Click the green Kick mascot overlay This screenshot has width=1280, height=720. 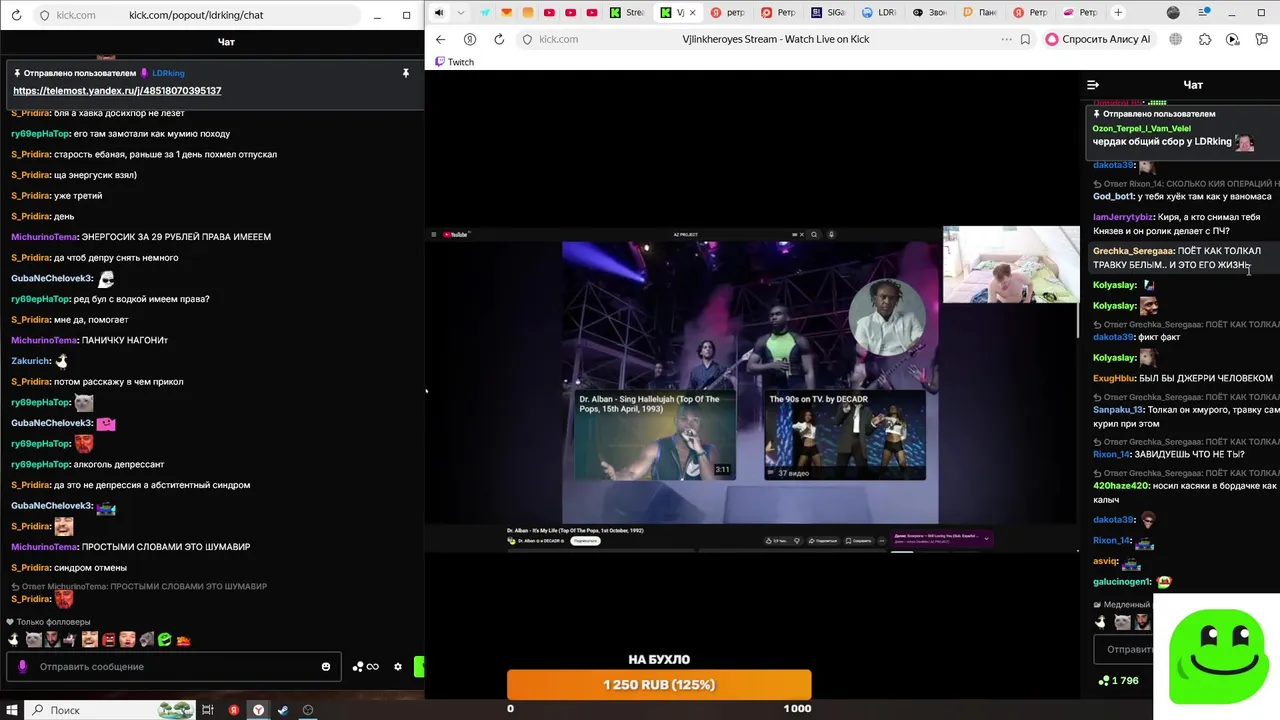pyautogui.click(x=1217, y=656)
